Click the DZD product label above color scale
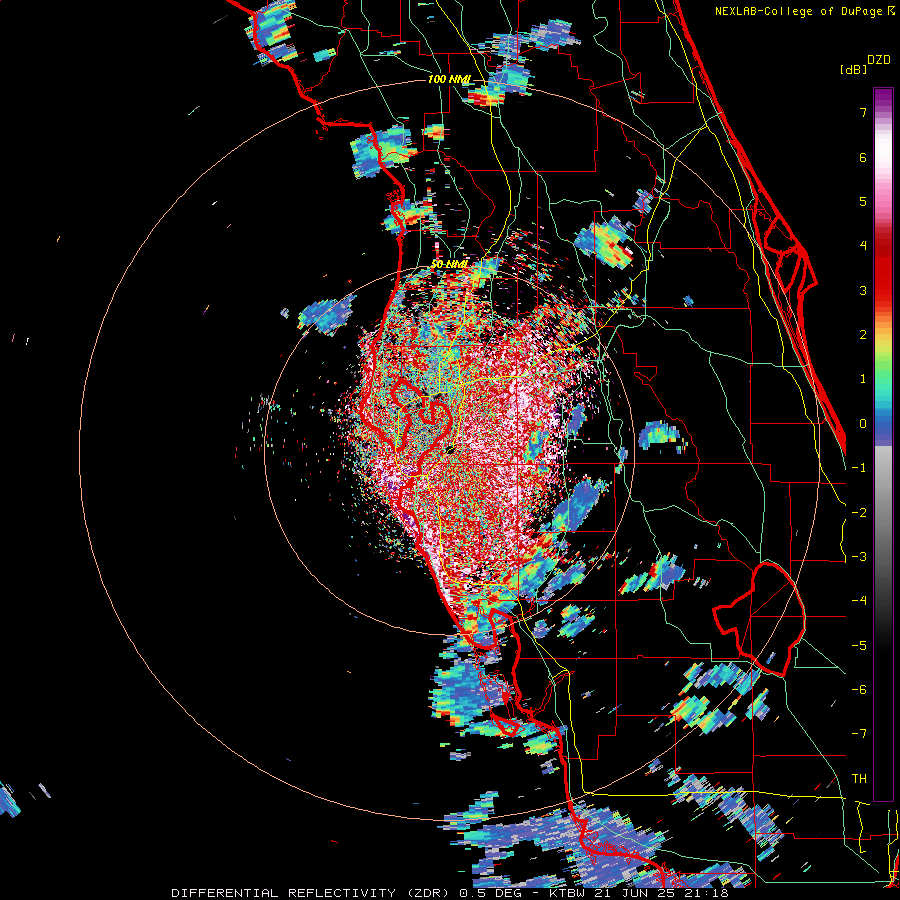 (879, 60)
